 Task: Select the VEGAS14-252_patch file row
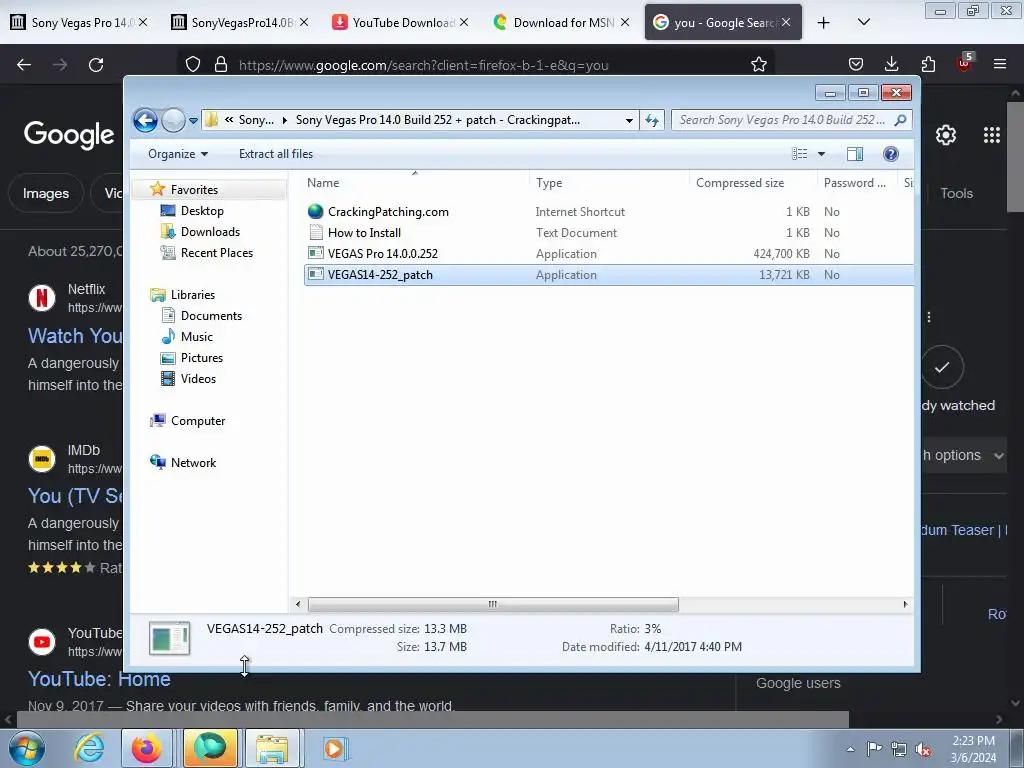tap(609, 275)
